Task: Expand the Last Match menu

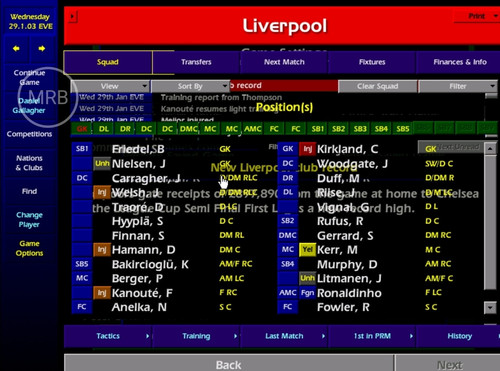Action: [284, 336]
